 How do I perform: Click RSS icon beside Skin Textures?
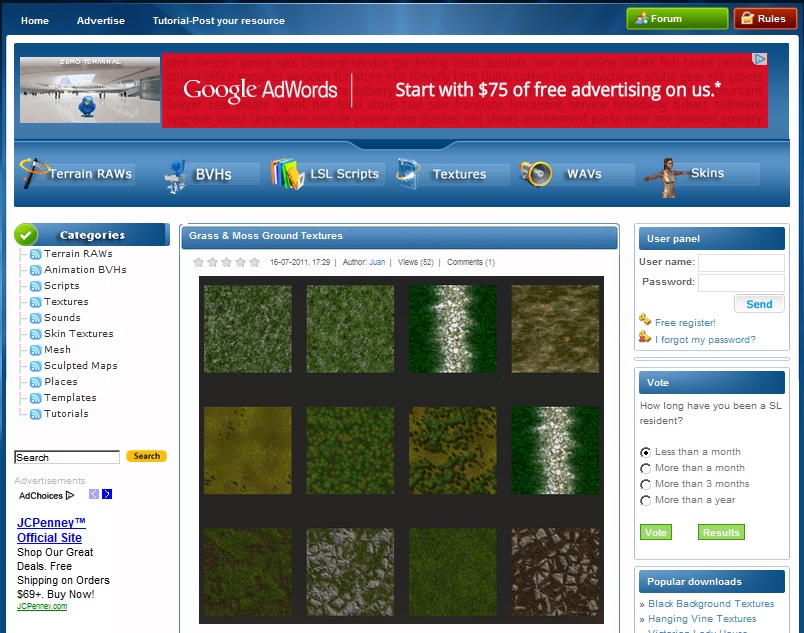pyautogui.click(x=35, y=334)
